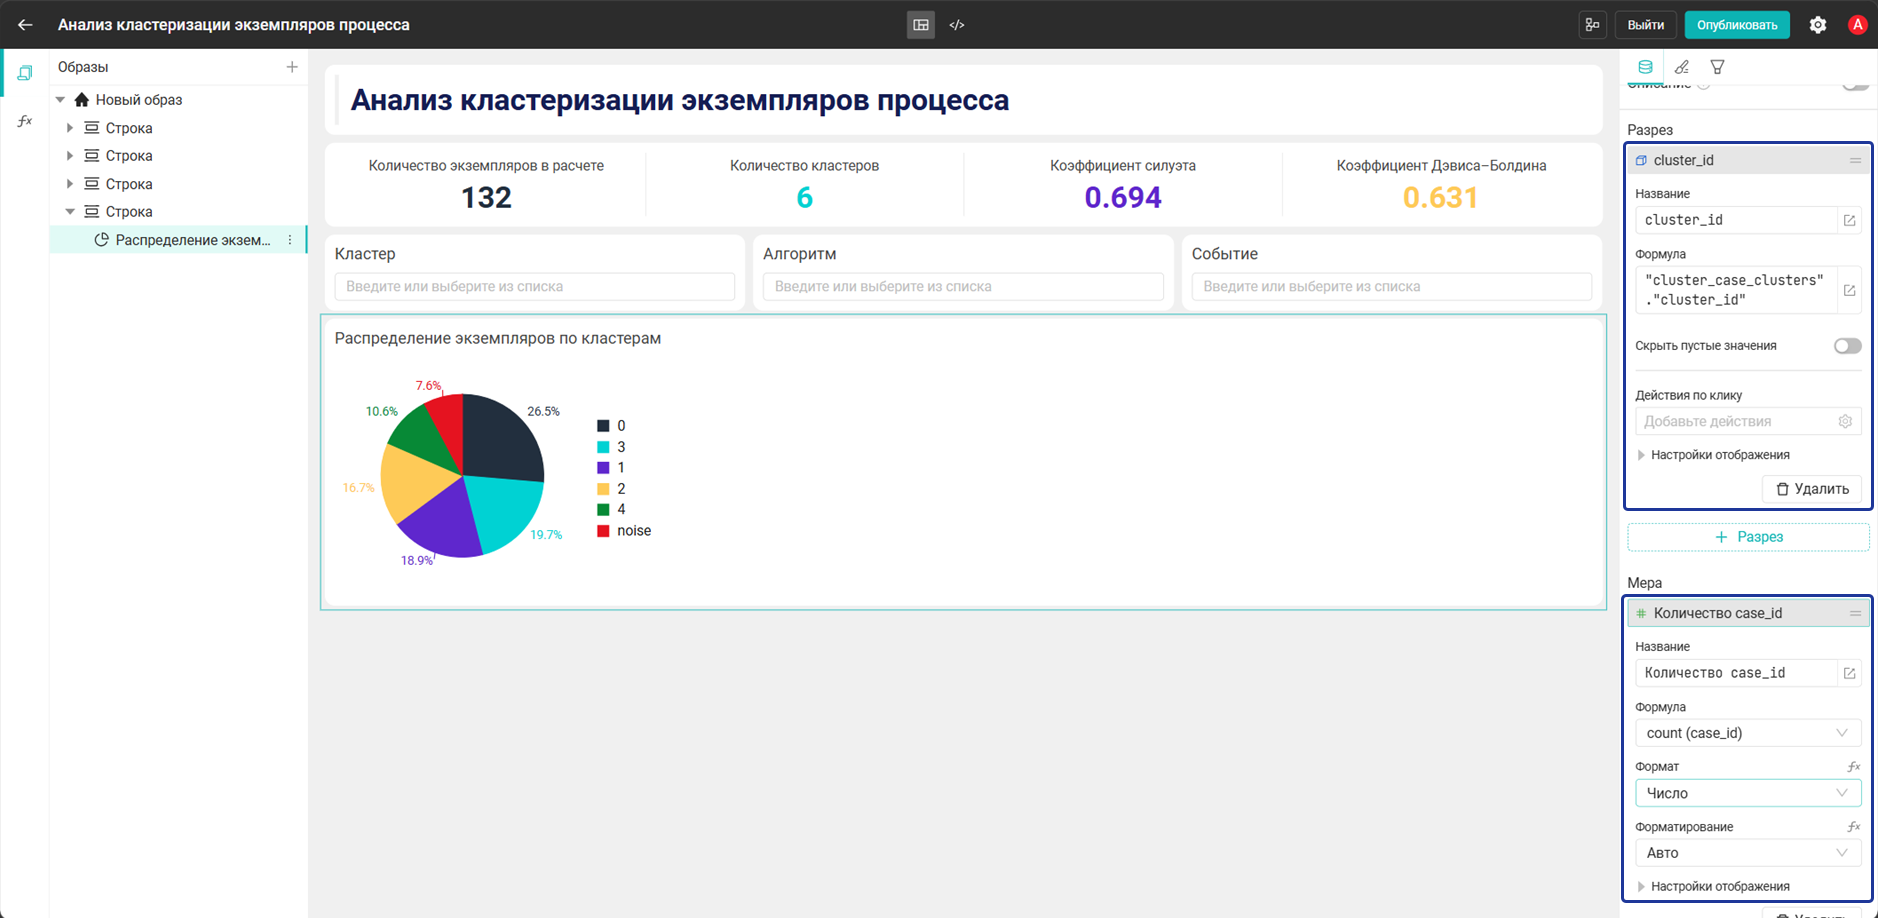Collapse the Новый образ tree node
Screen dimensions: 1878x918
point(61,100)
